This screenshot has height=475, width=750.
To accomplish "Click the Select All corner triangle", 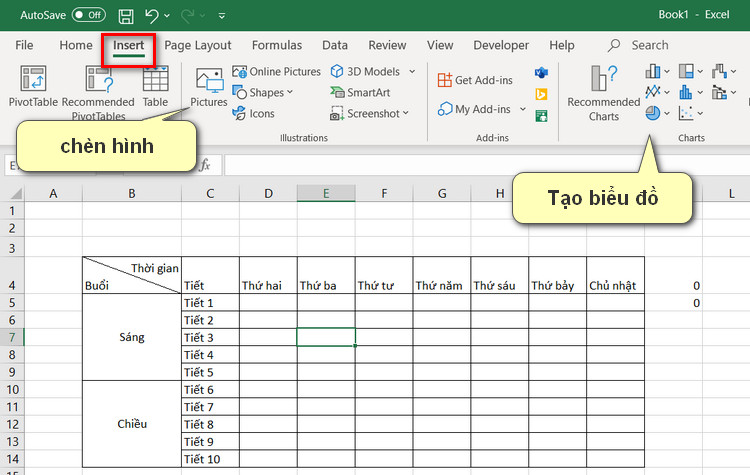I will [x=16, y=193].
